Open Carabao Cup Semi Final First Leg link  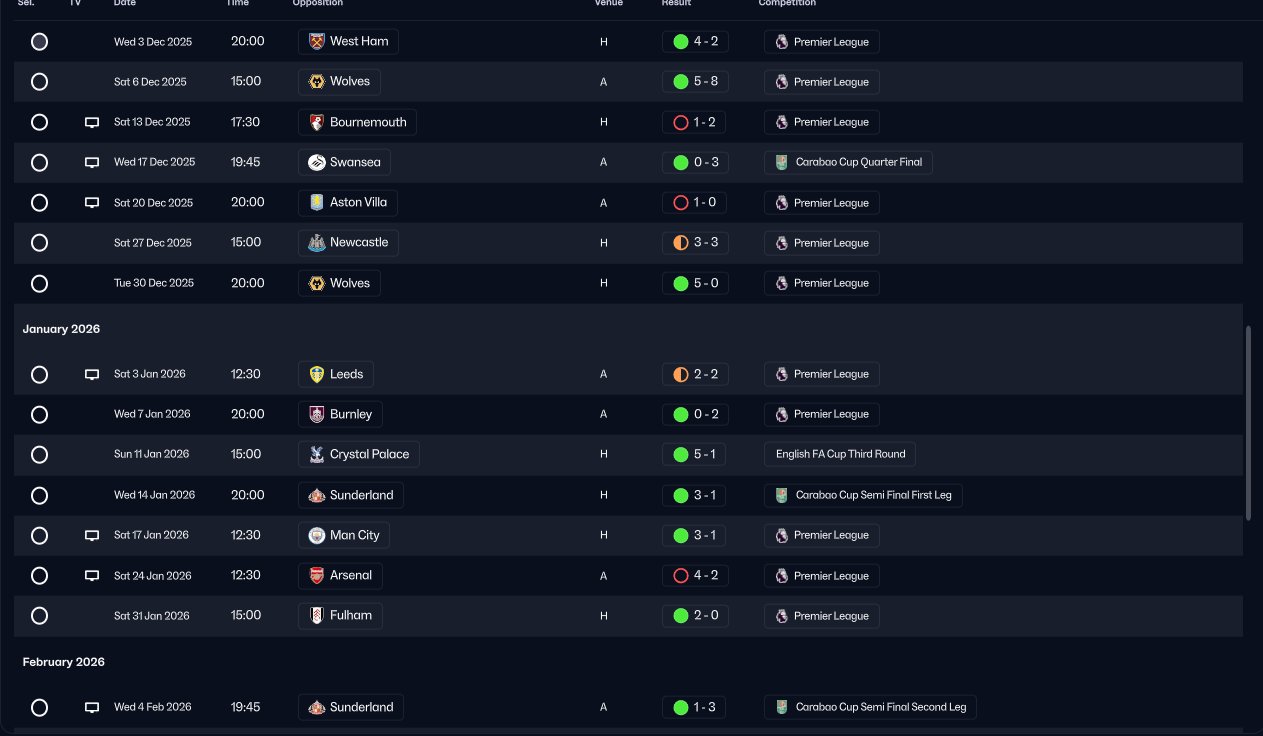[x=863, y=495]
